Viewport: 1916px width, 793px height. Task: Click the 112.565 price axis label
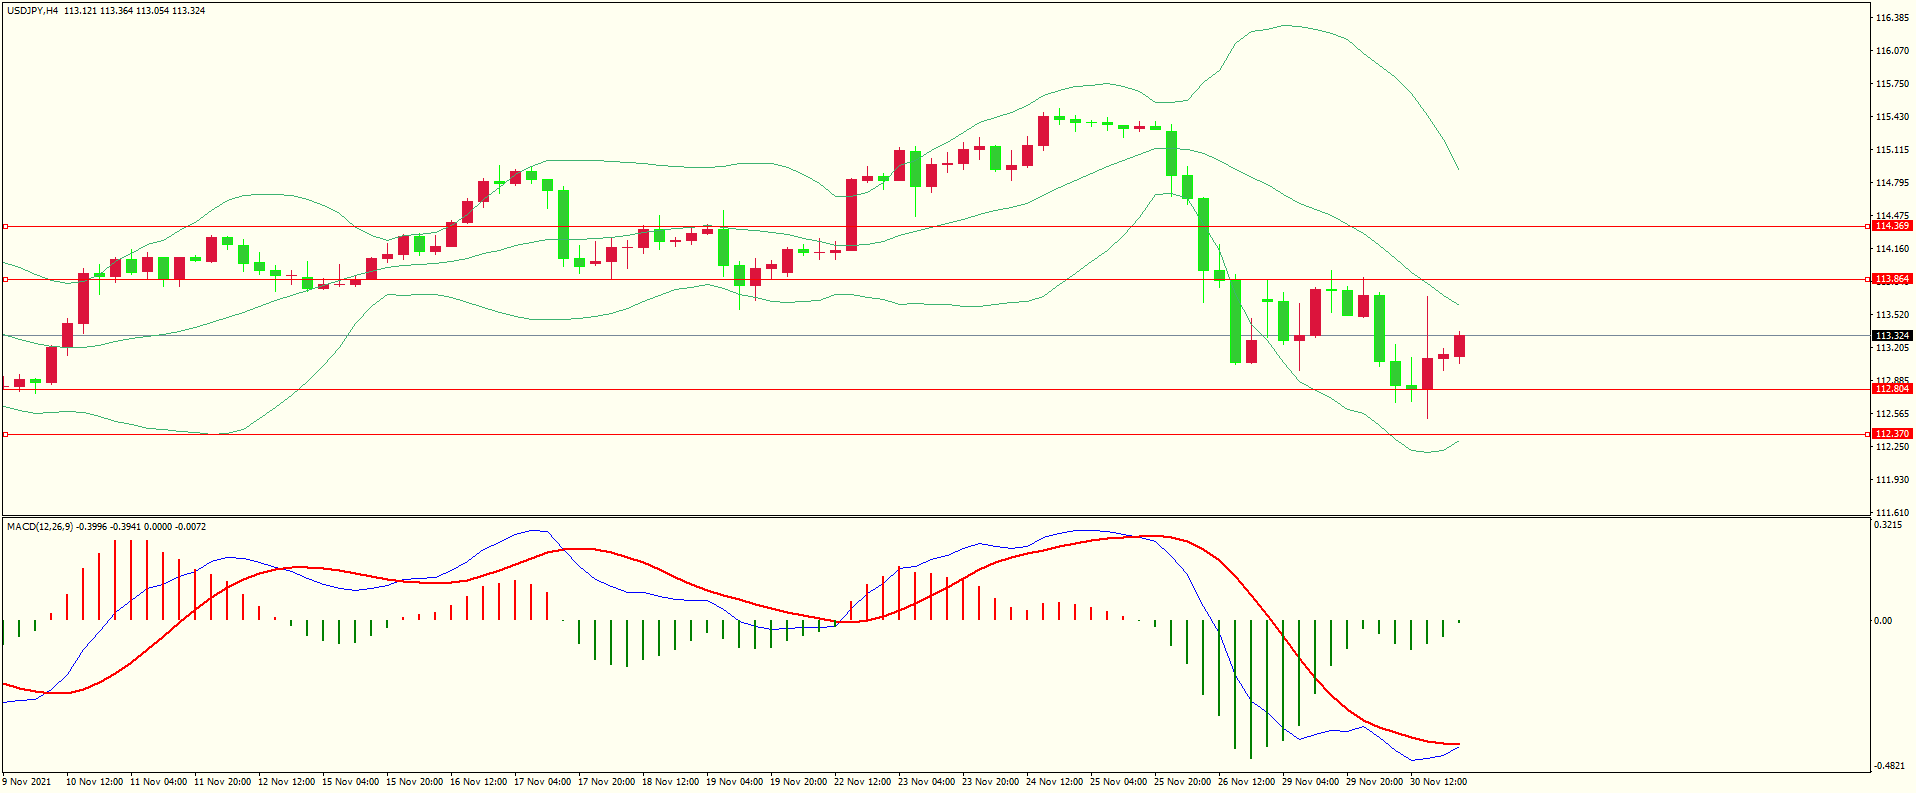tap(1892, 414)
